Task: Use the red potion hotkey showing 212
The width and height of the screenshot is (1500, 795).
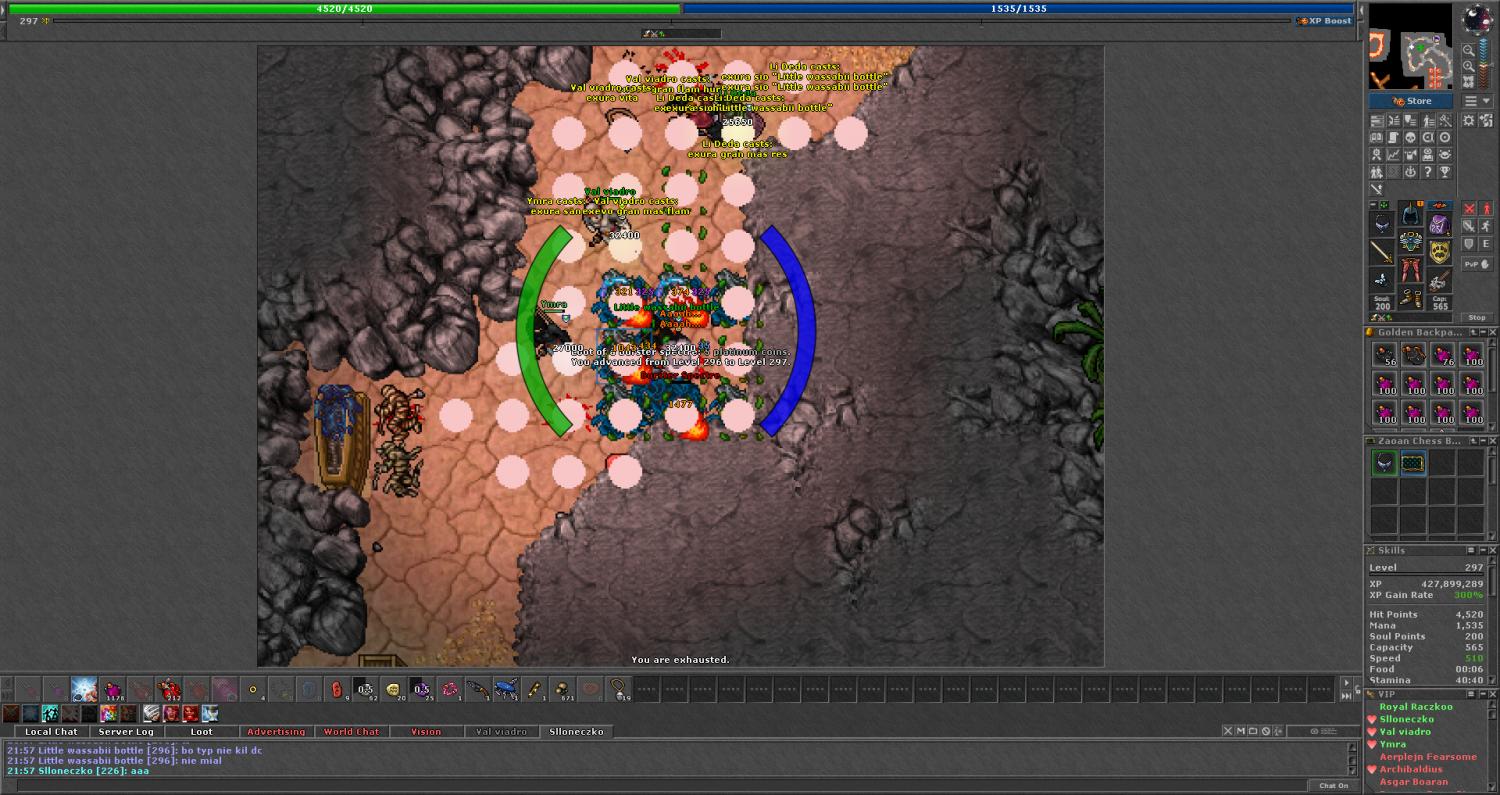Action: pyautogui.click(x=168, y=688)
